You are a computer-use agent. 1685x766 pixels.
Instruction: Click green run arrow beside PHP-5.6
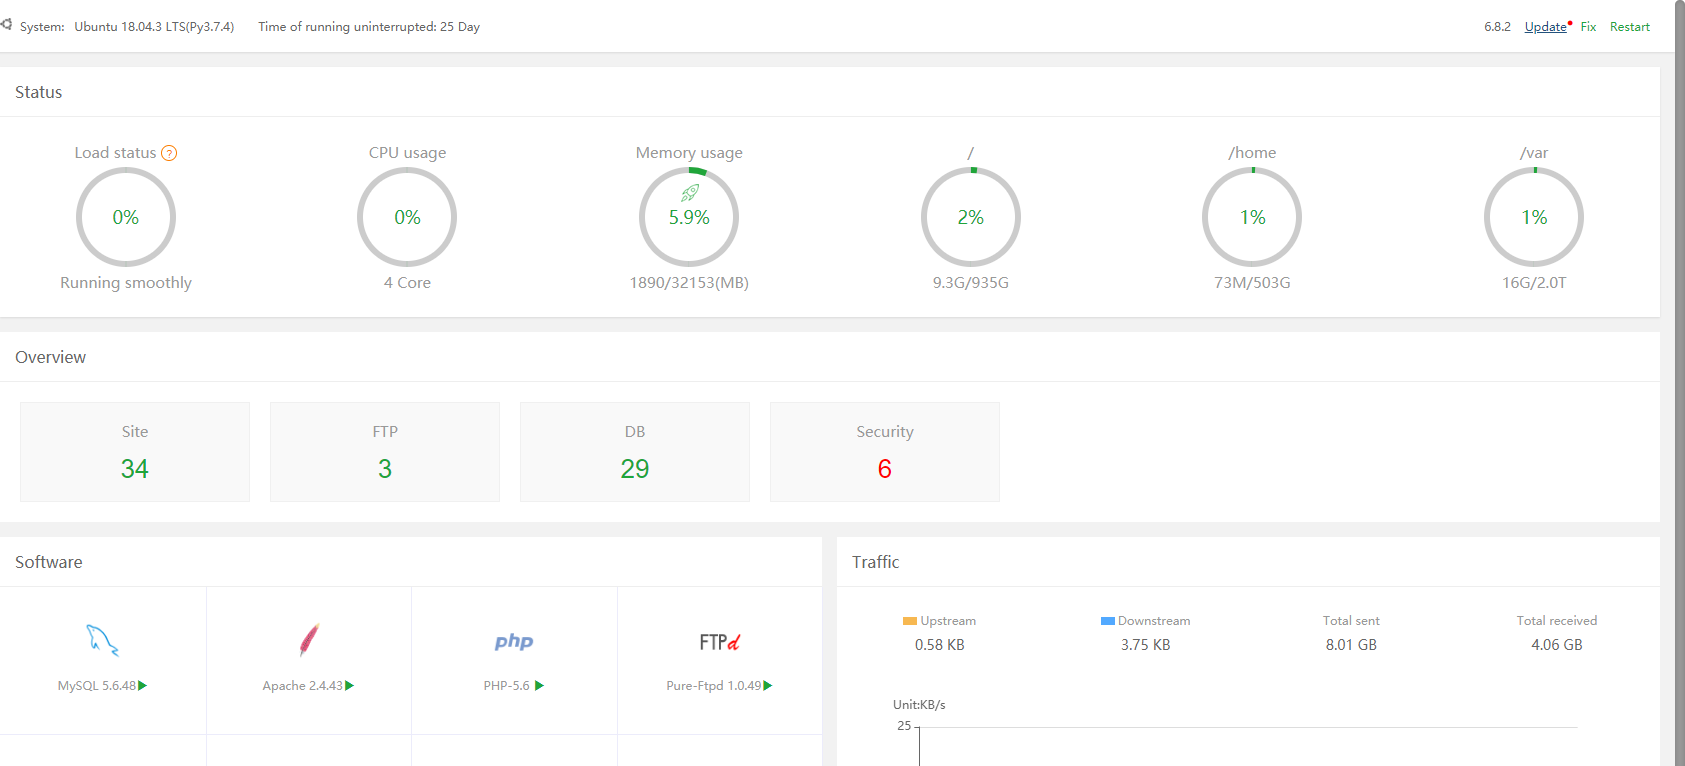[x=540, y=686]
